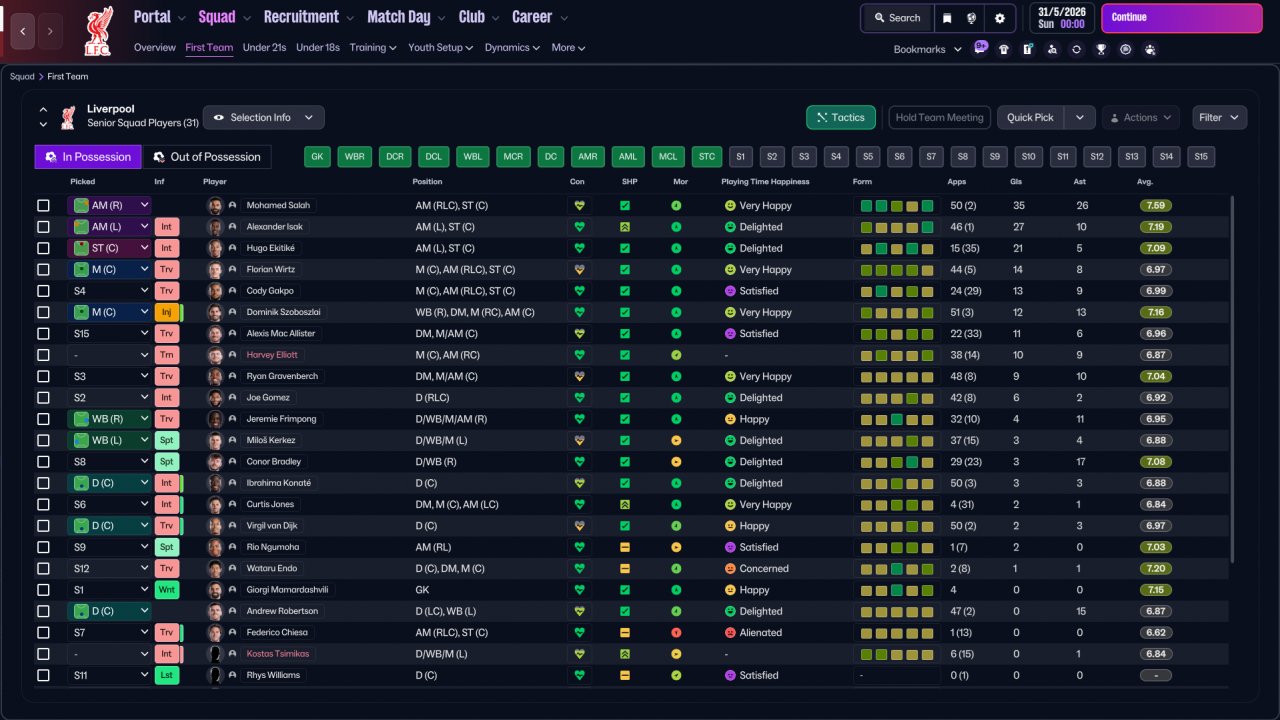Open the Quick Pick dropdown arrow
Screen dimensions: 1280x720
point(1080,117)
